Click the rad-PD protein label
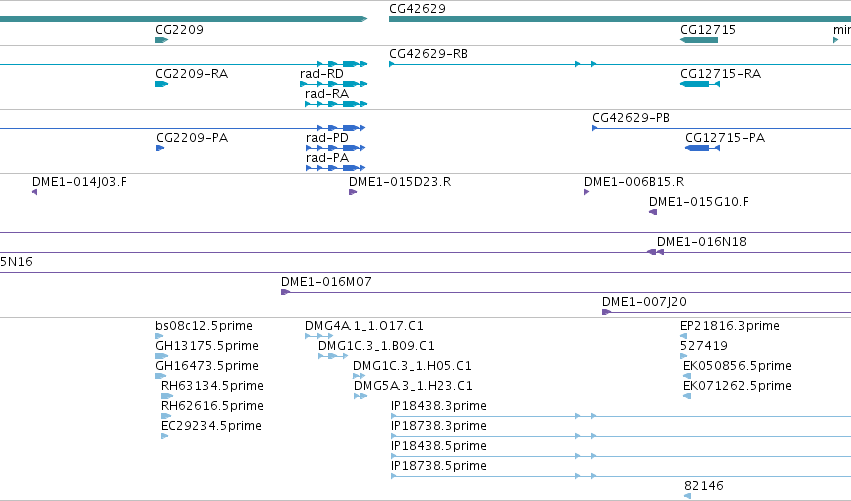851x501 pixels. (327, 138)
